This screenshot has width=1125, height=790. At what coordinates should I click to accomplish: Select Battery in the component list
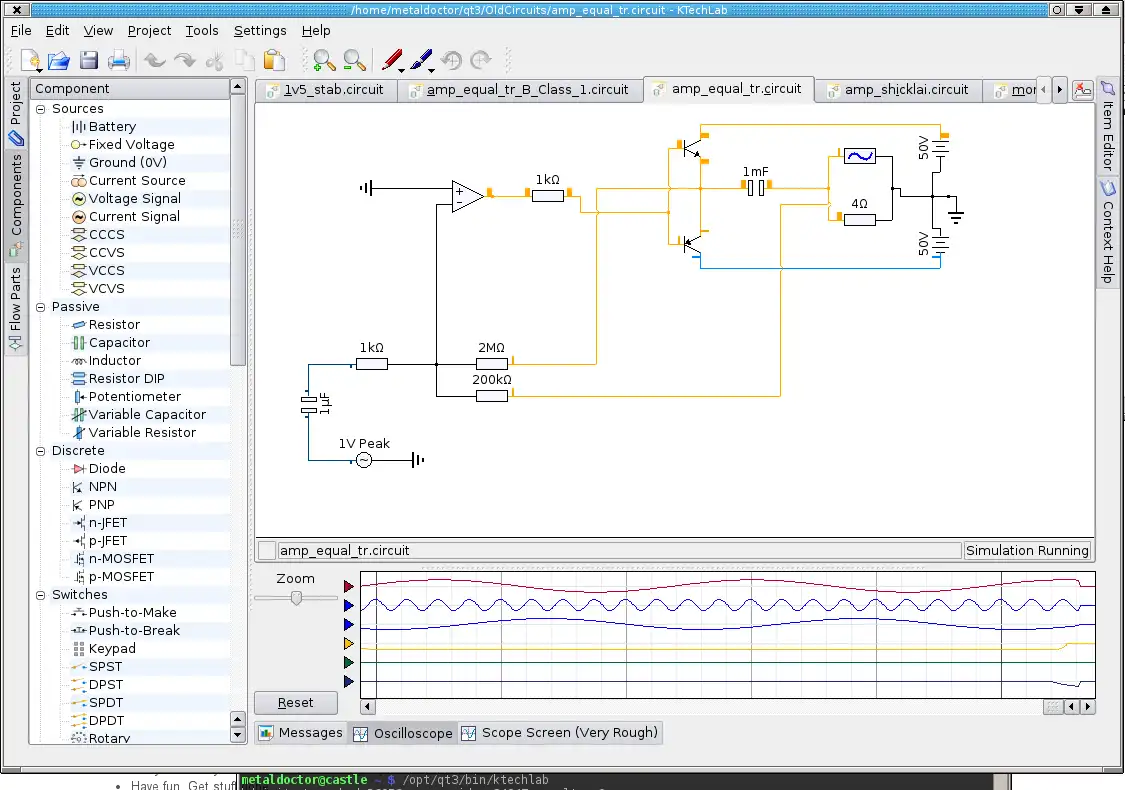tap(112, 126)
